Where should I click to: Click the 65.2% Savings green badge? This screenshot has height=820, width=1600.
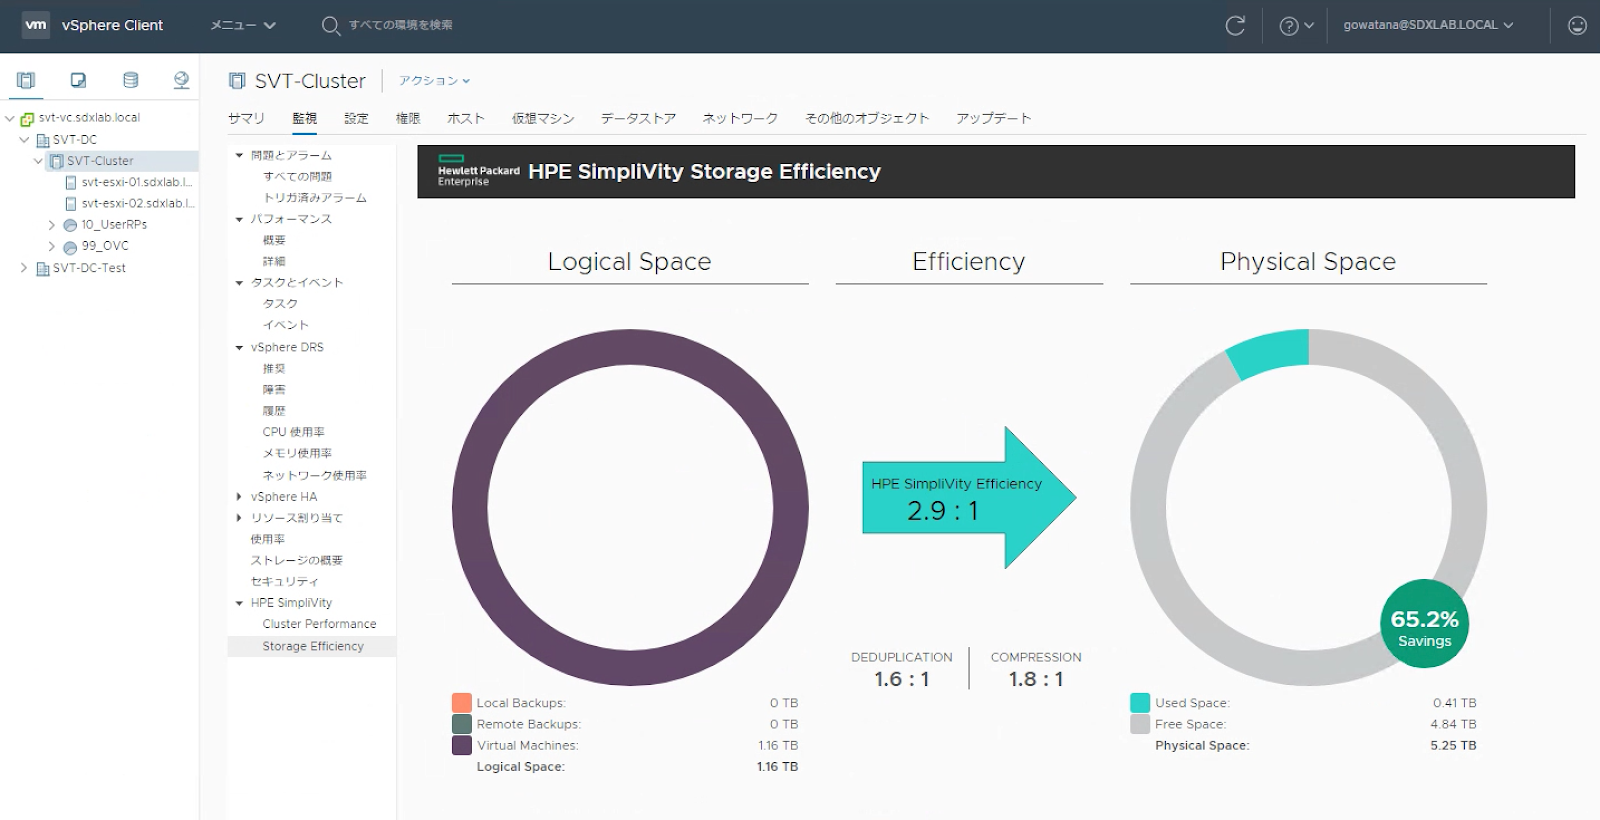click(x=1424, y=624)
